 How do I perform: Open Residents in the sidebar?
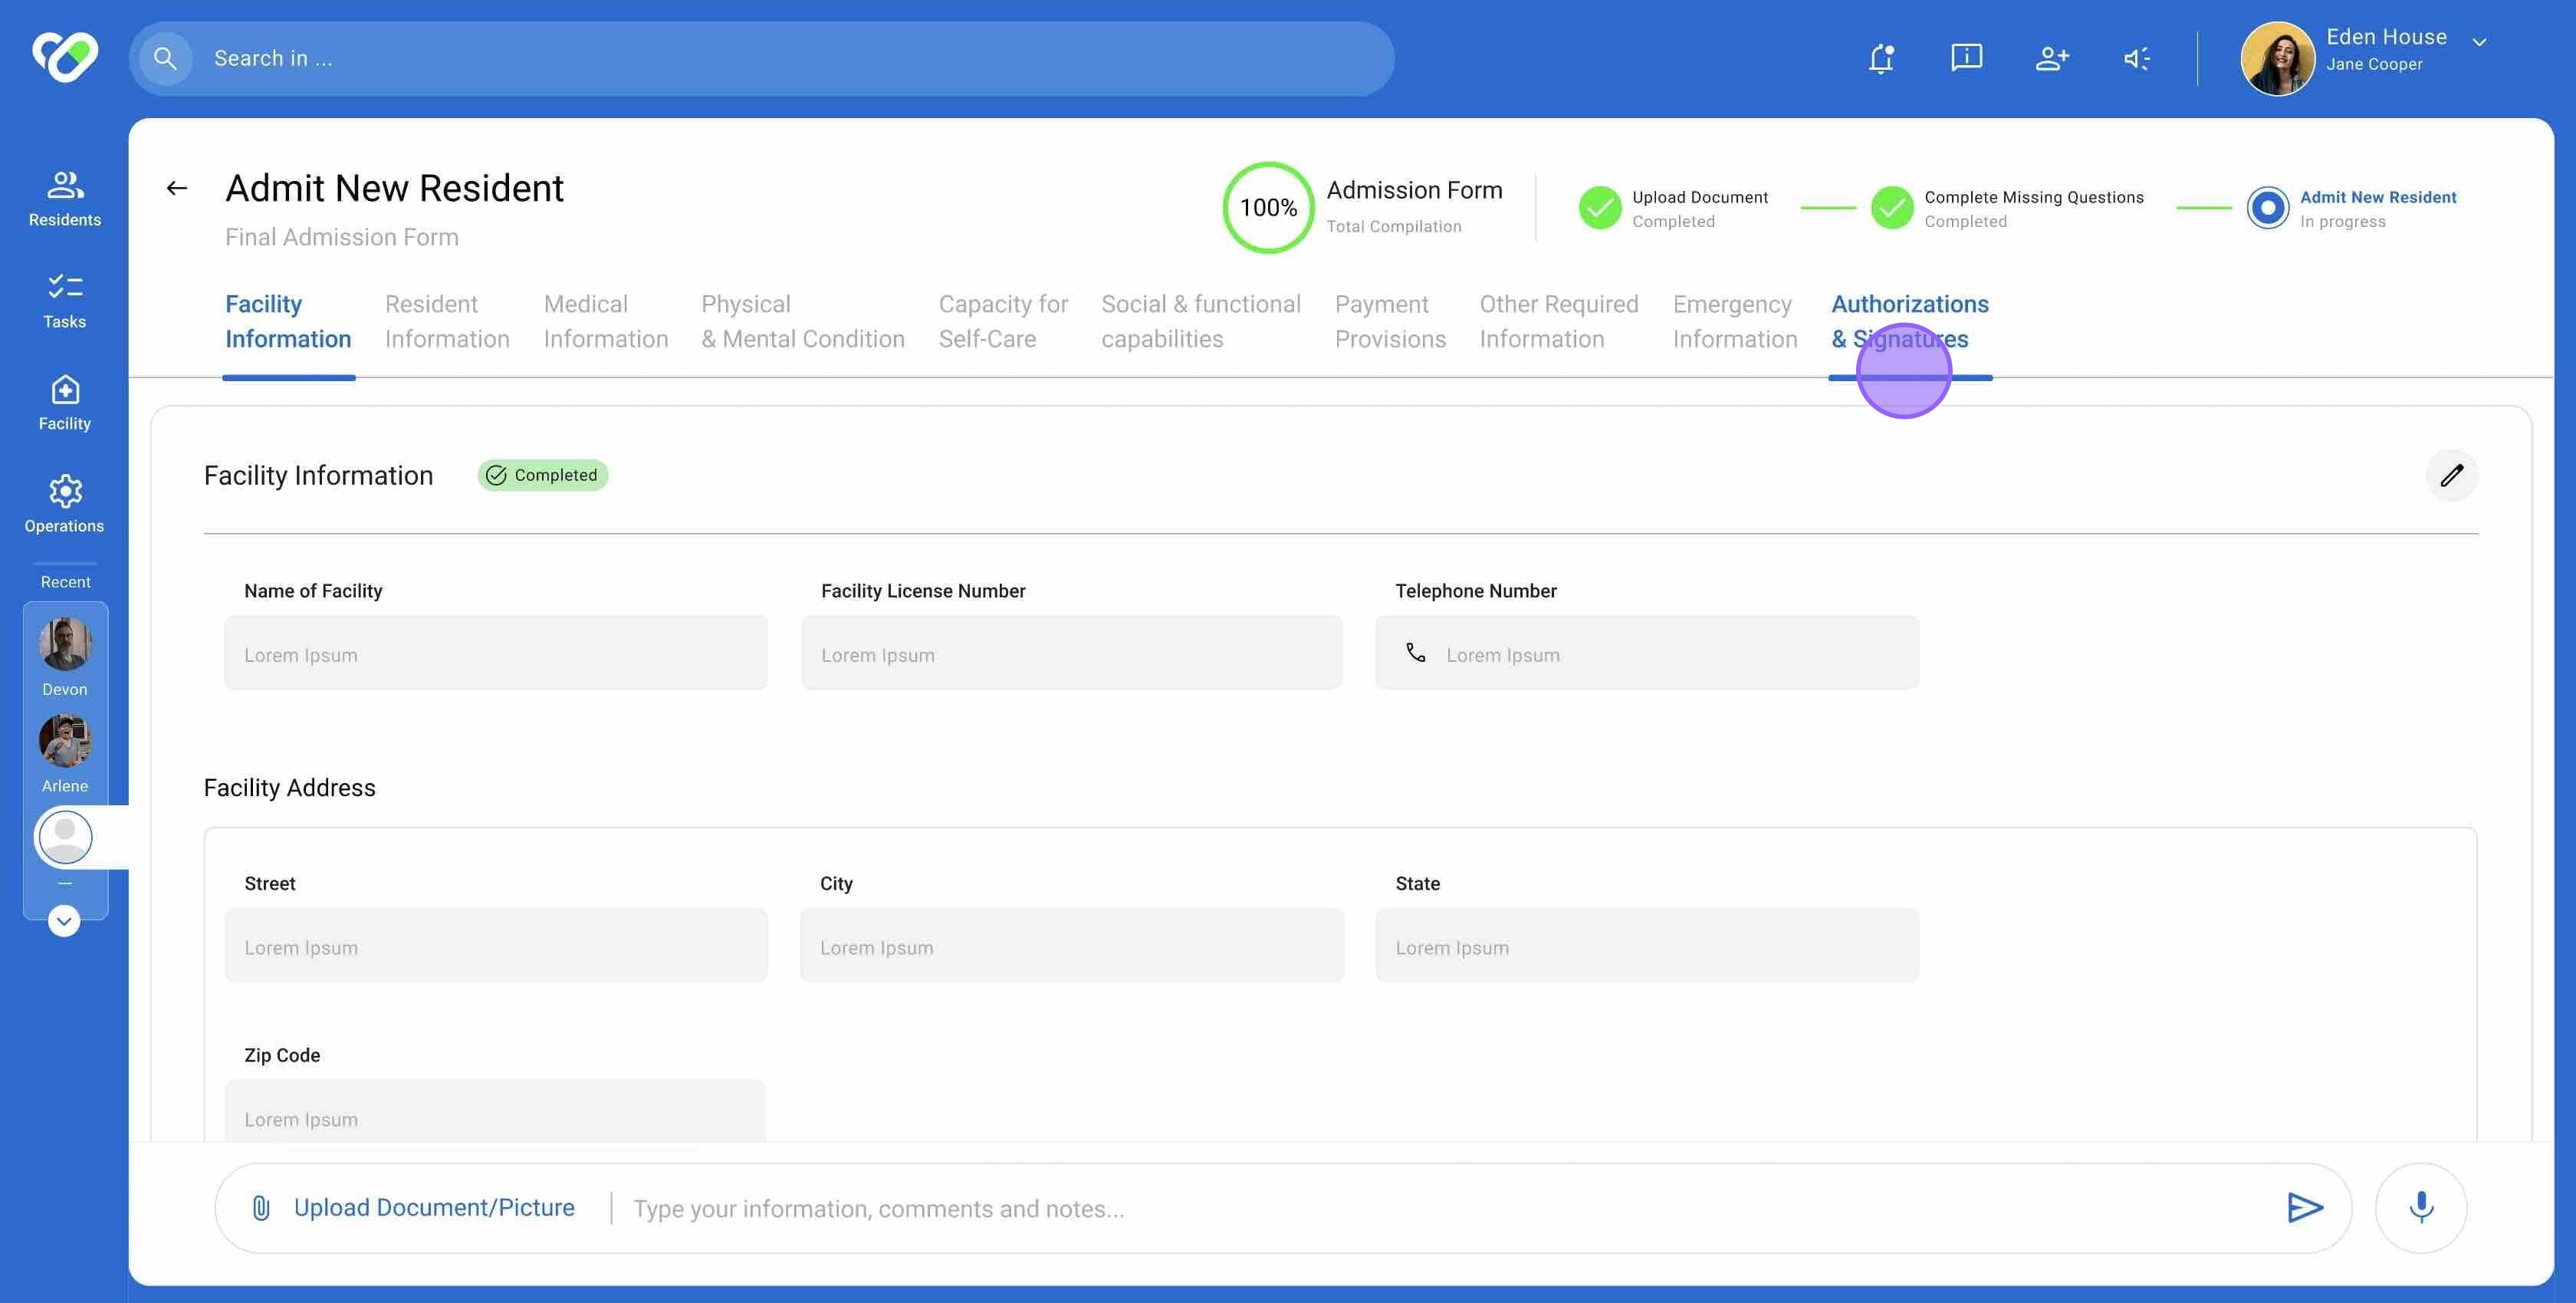65,198
